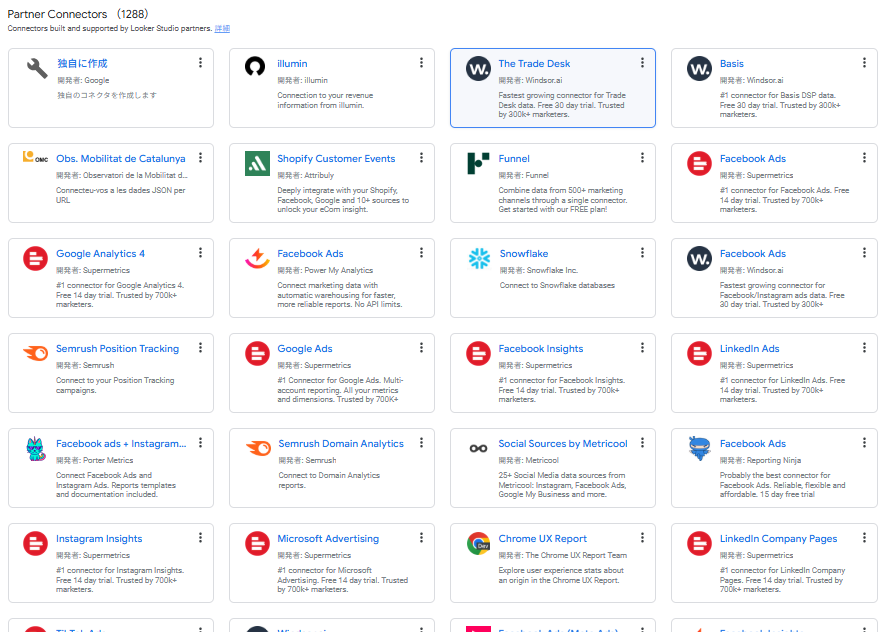Select the The Trade Desk connector title

pyautogui.click(x=534, y=63)
